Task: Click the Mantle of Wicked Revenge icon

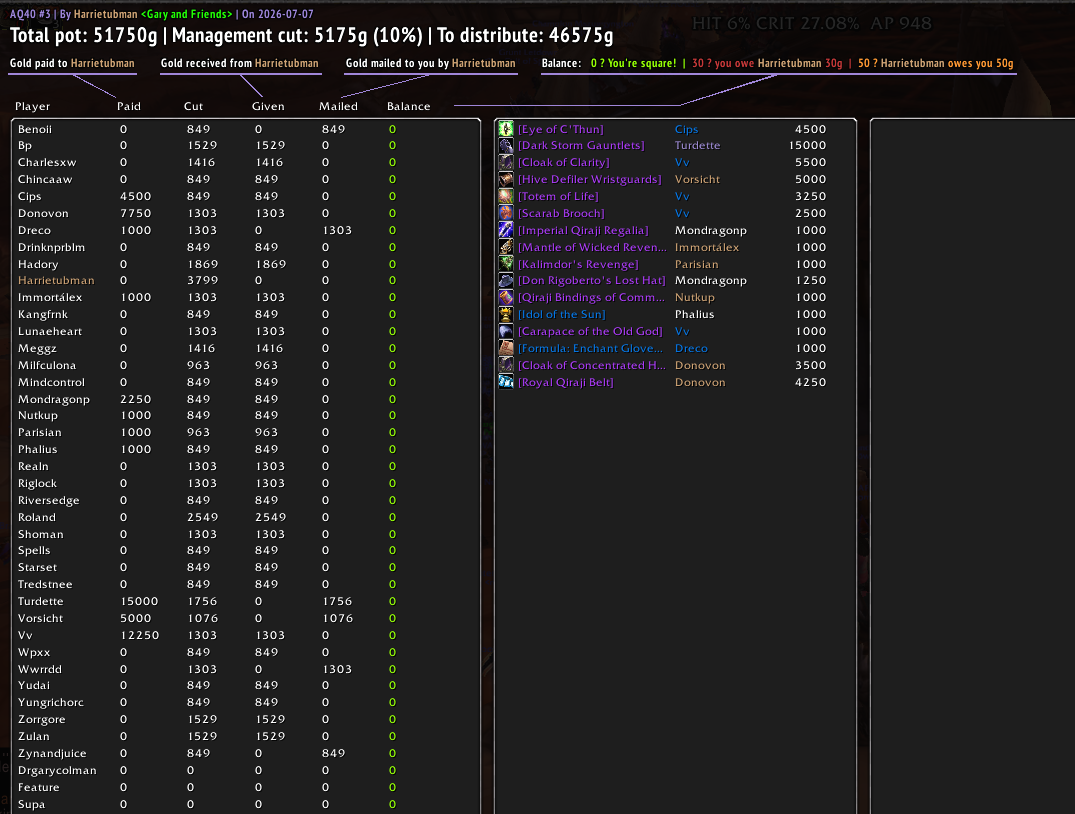Action: 506,247
